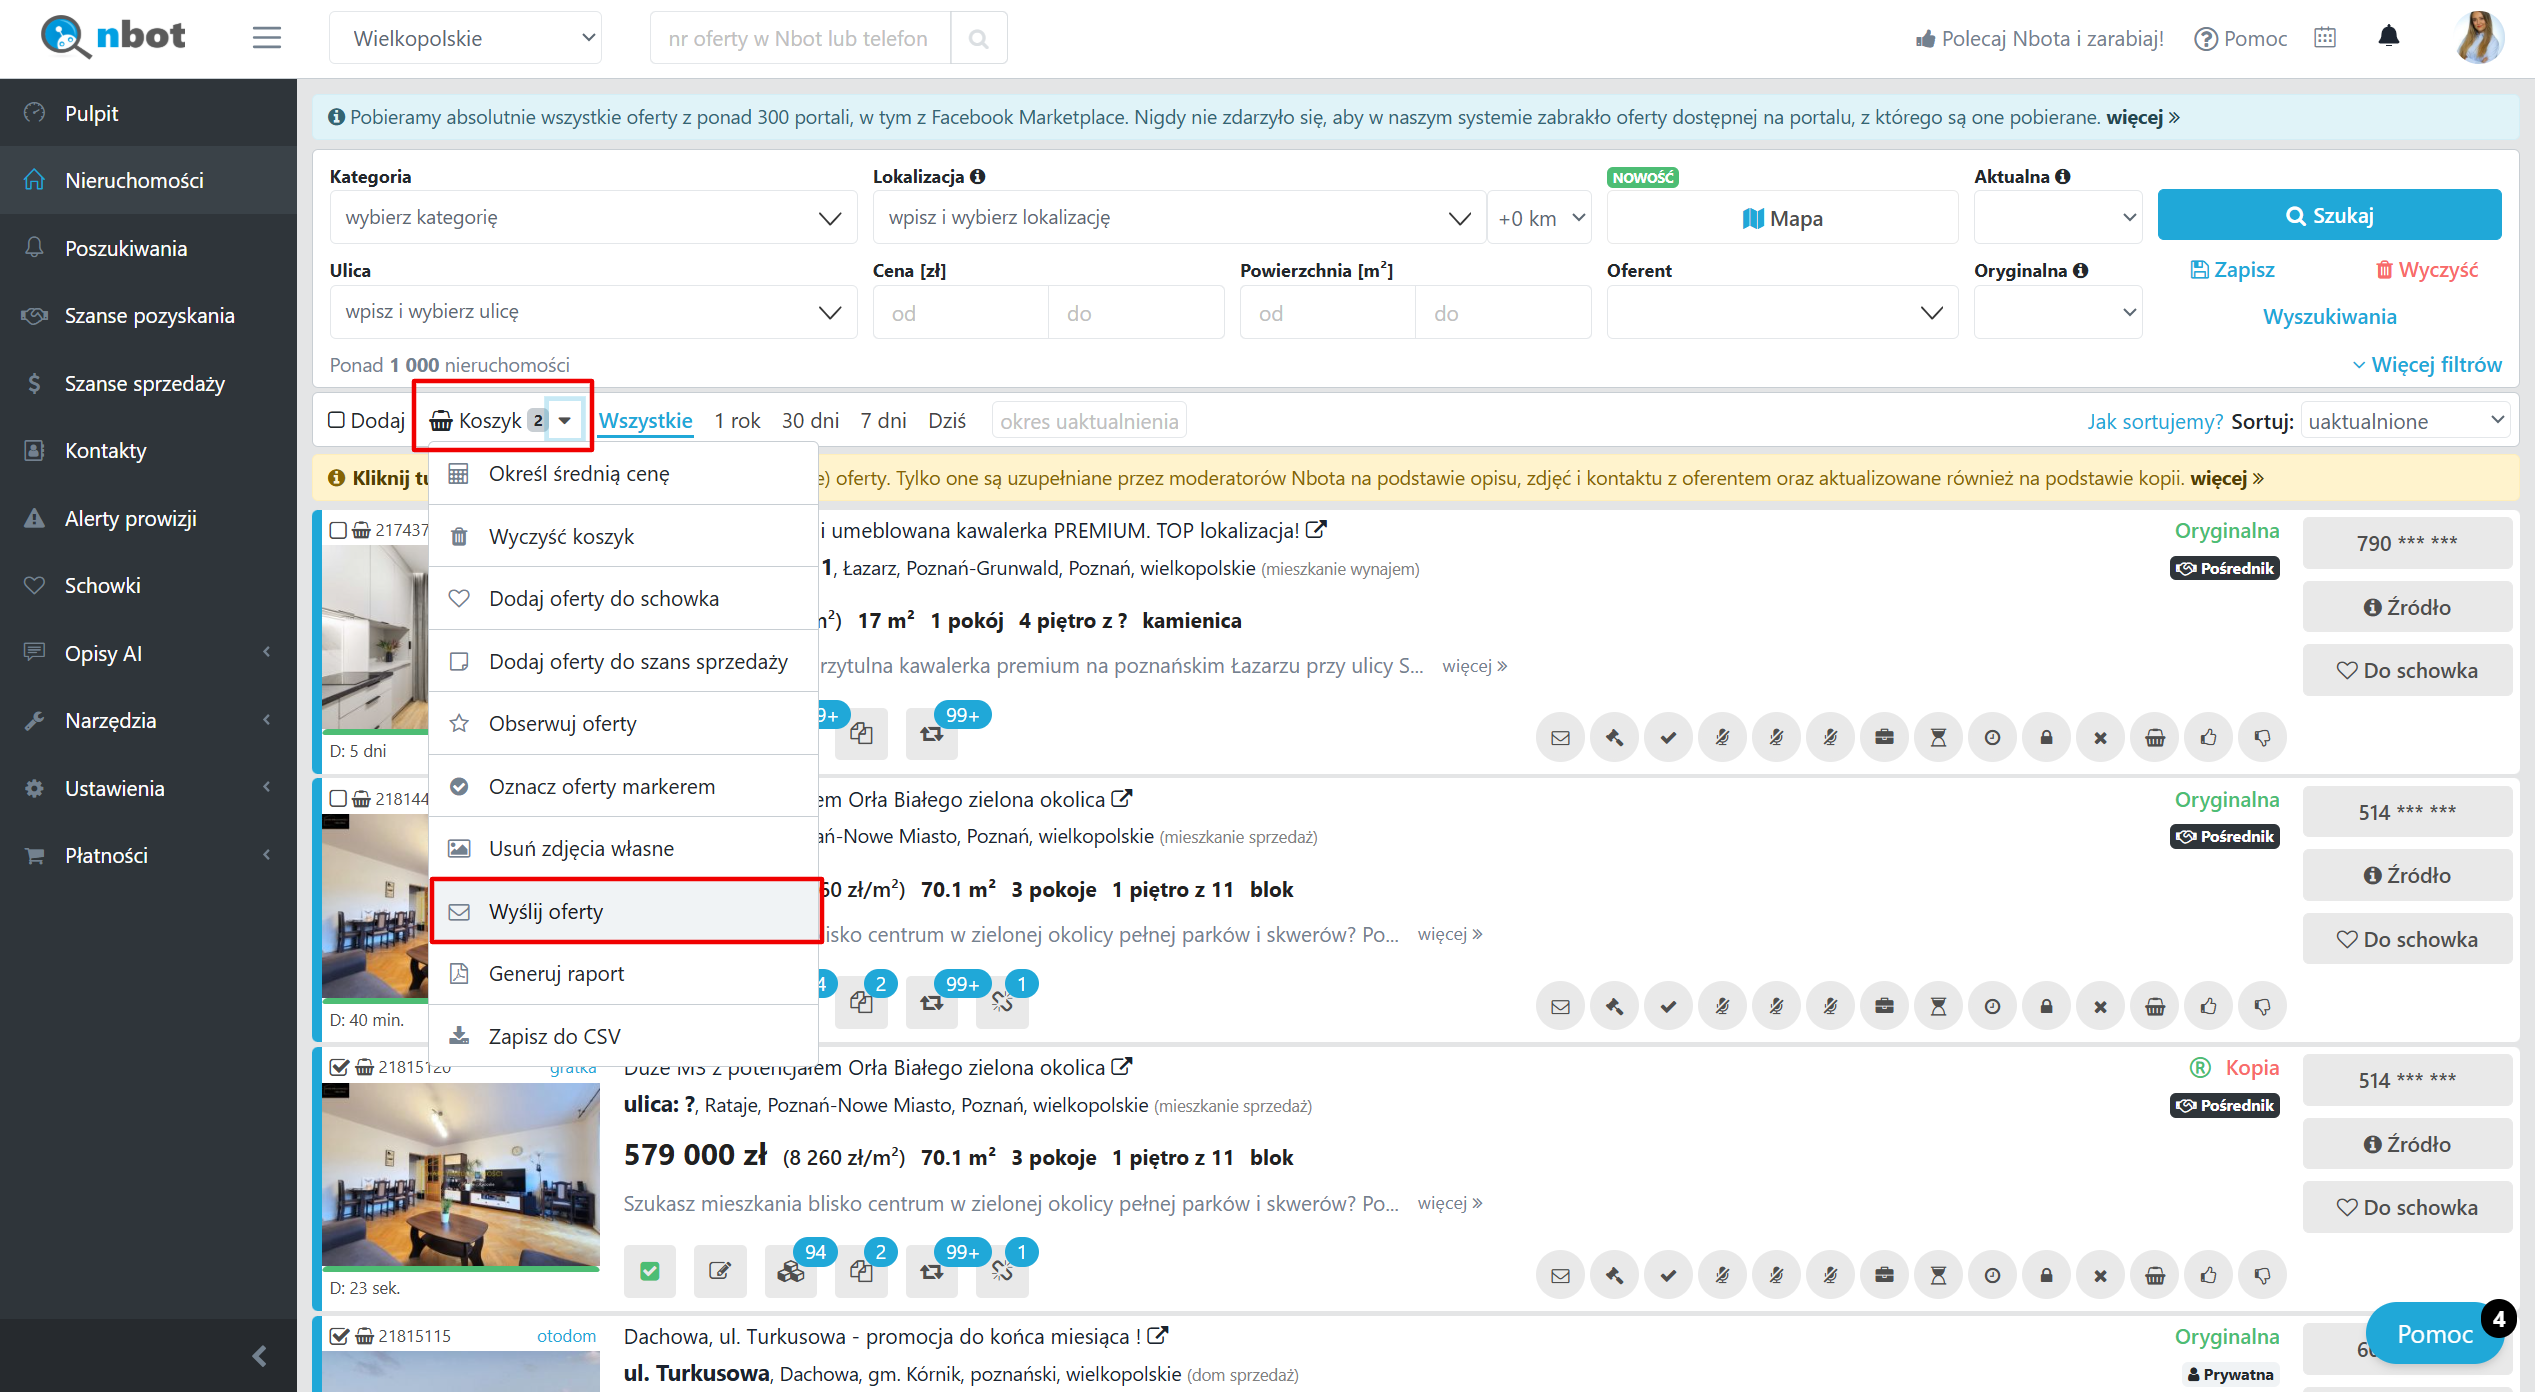This screenshot has height=1392, width=2535.
Task: Click the notification bell icon
Action: point(2388,37)
